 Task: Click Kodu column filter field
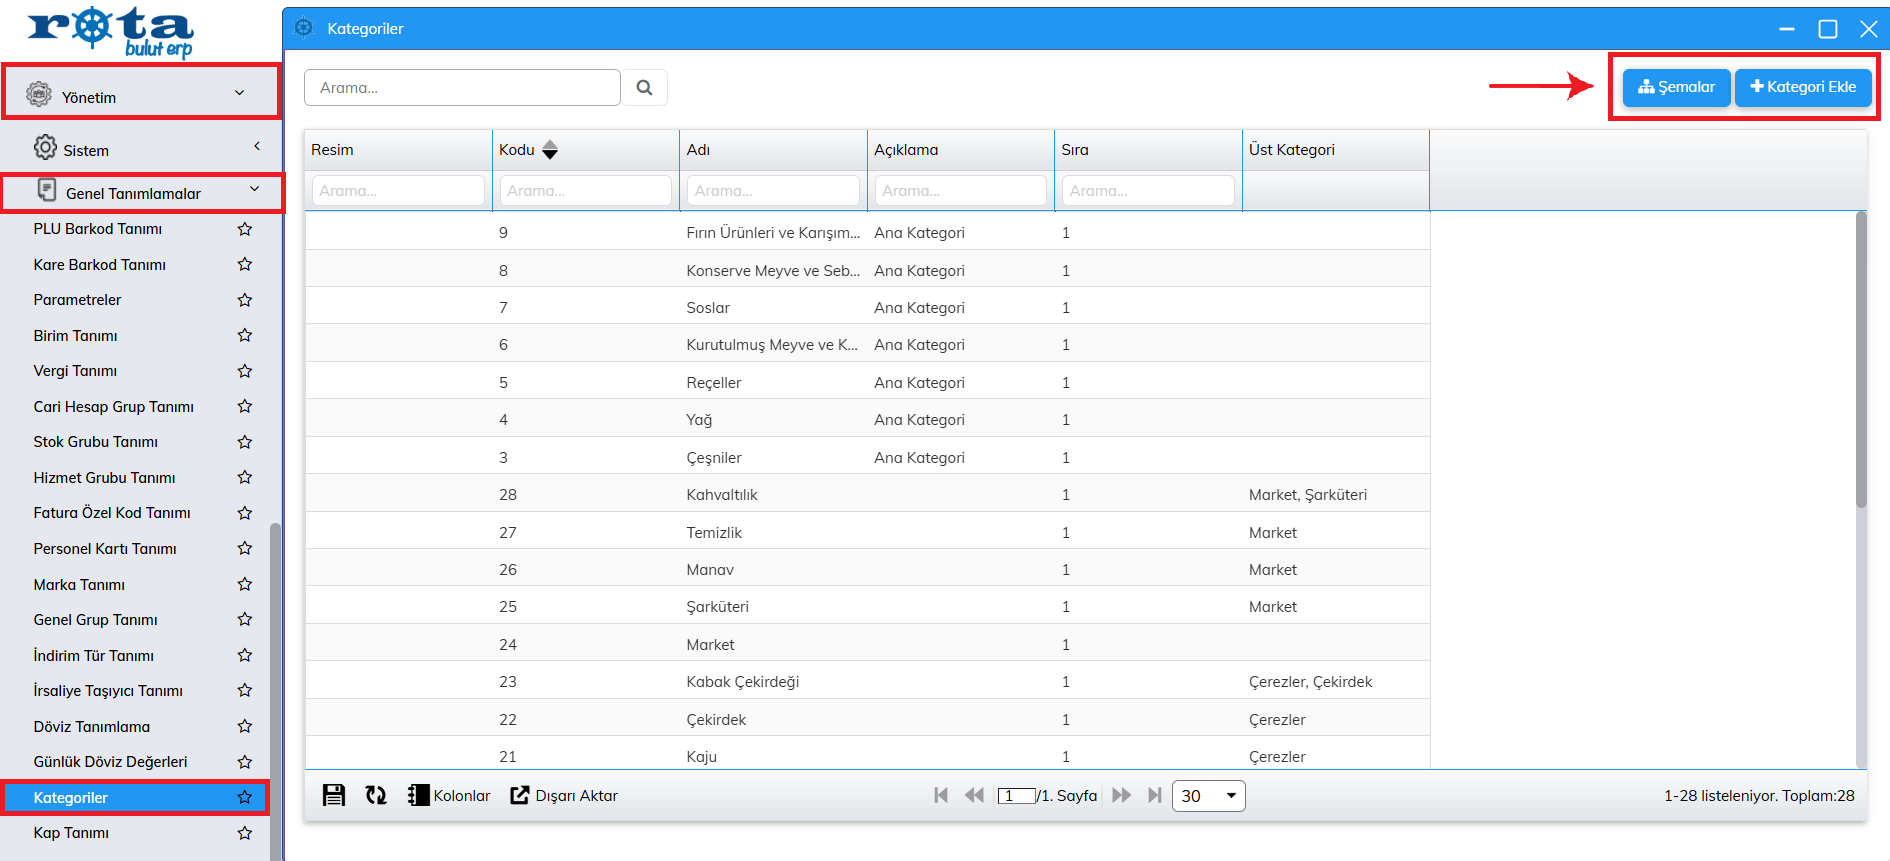coord(586,190)
